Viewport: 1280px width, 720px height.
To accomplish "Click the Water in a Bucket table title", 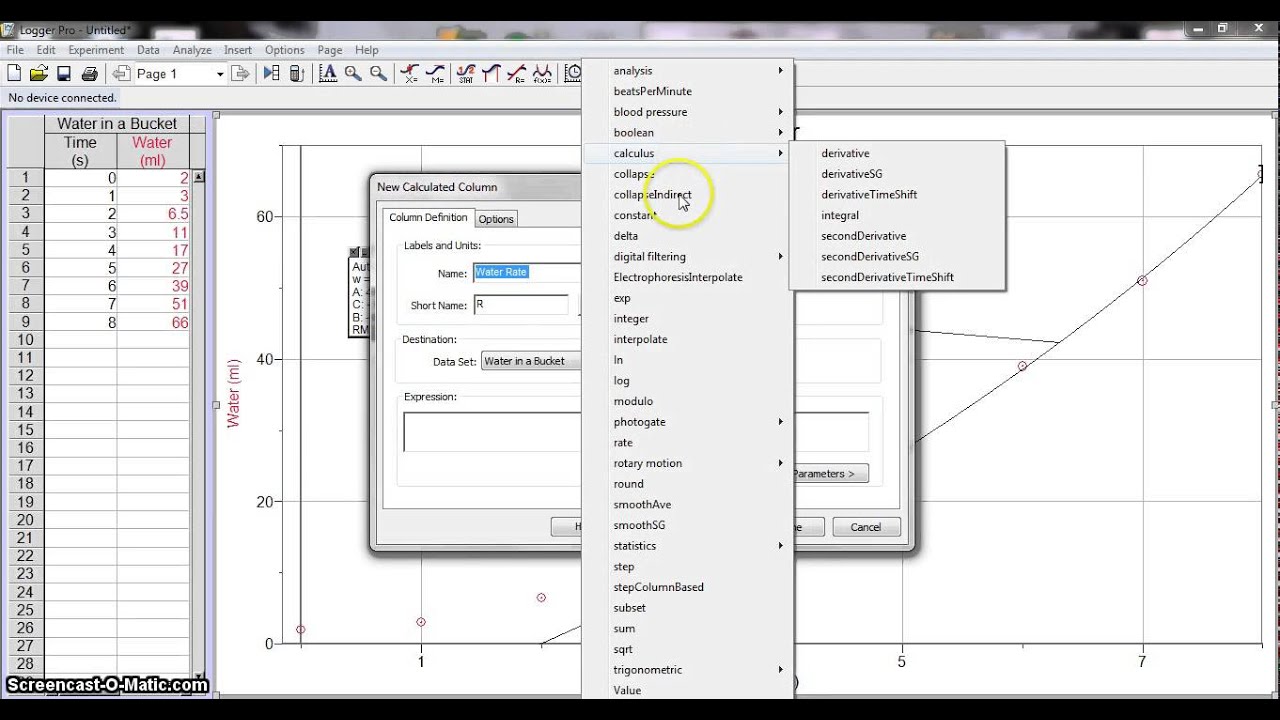I will [117, 124].
